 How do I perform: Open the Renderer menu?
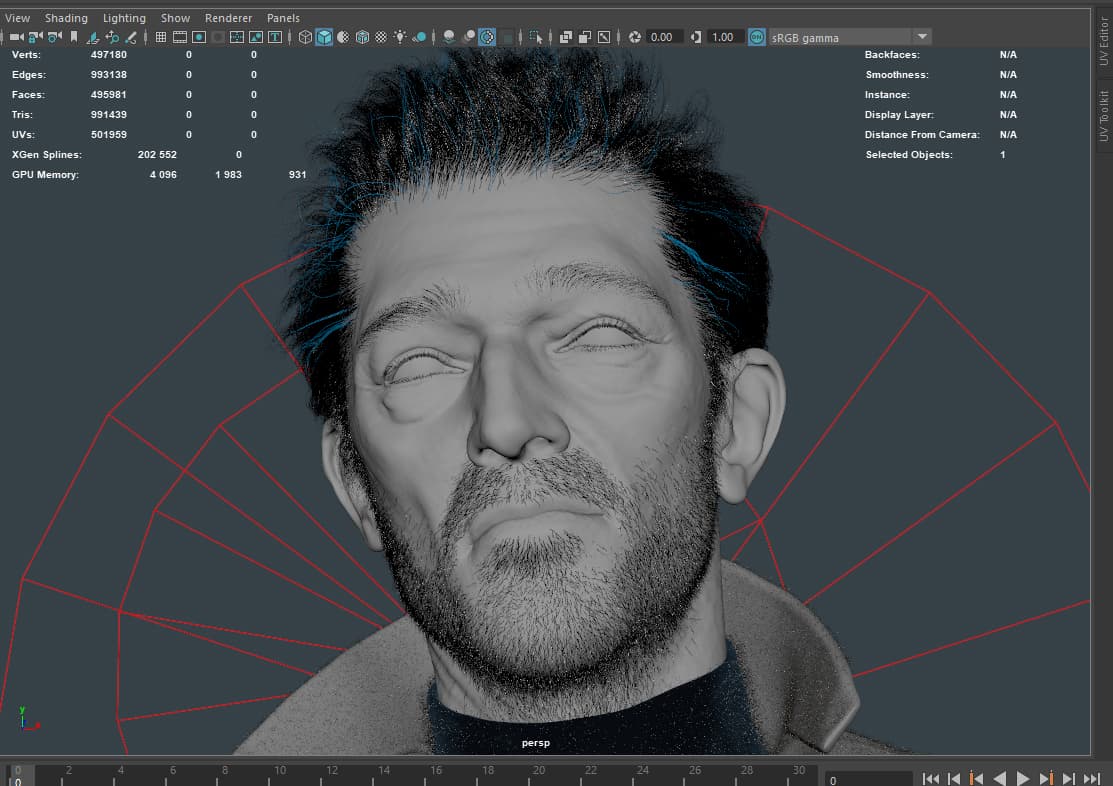(229, 18)
